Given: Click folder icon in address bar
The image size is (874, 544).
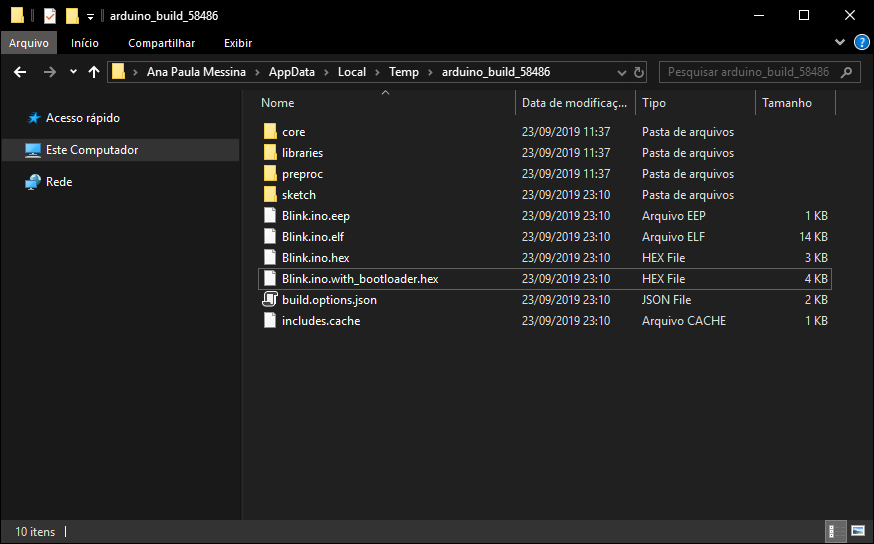Looking at the screenshot, I should tap(118, 72).
